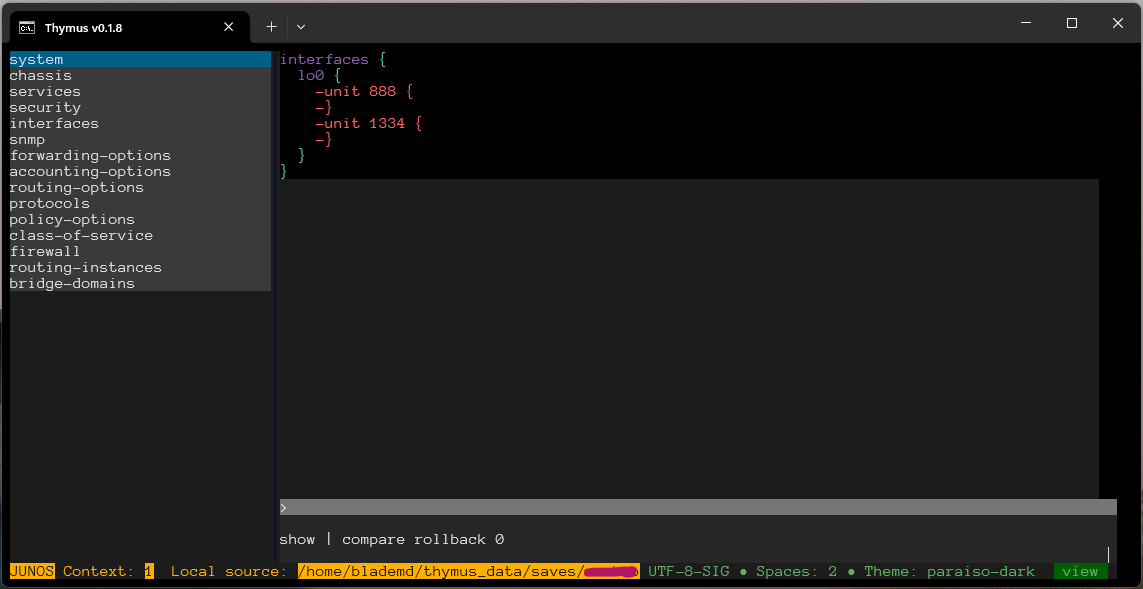The image size is (1143, 589).
Task: Click the command input prompt line
Action: pos(698,507)
